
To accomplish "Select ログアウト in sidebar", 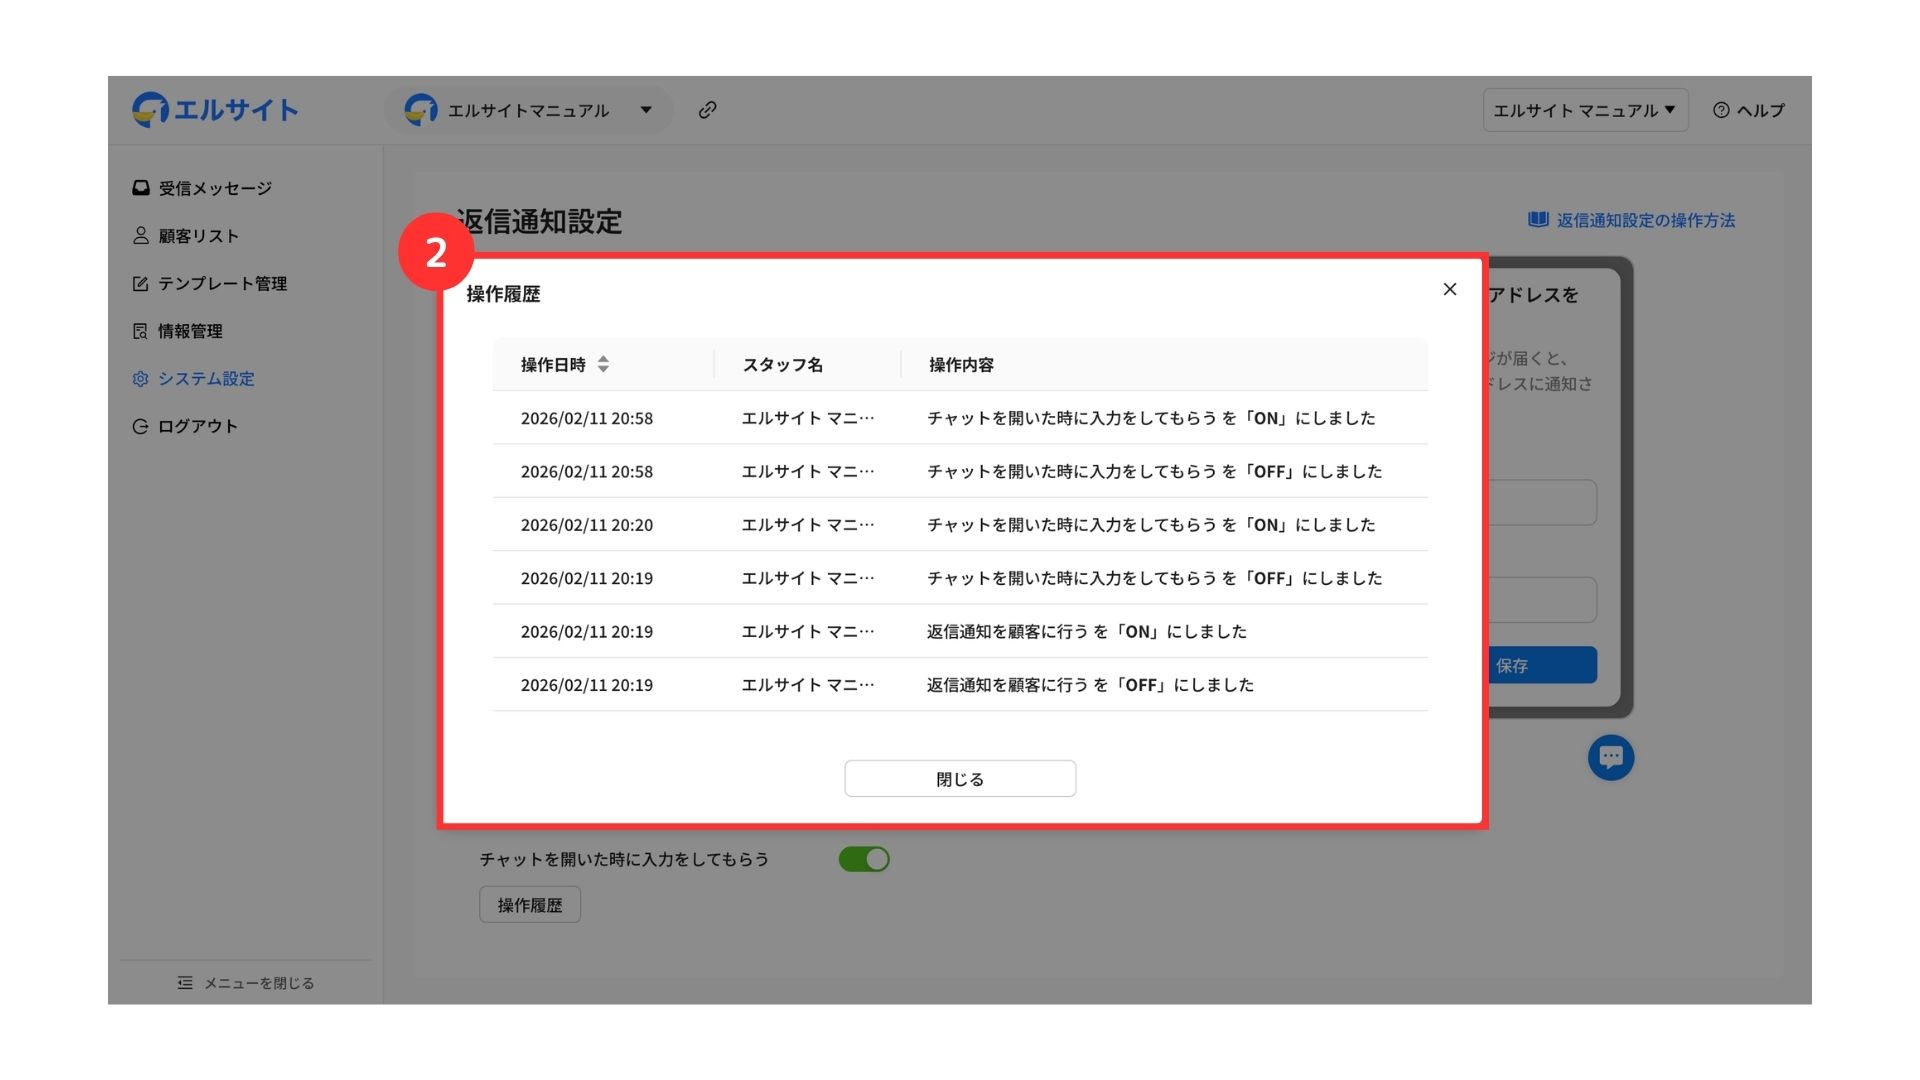I will point(197,426).
